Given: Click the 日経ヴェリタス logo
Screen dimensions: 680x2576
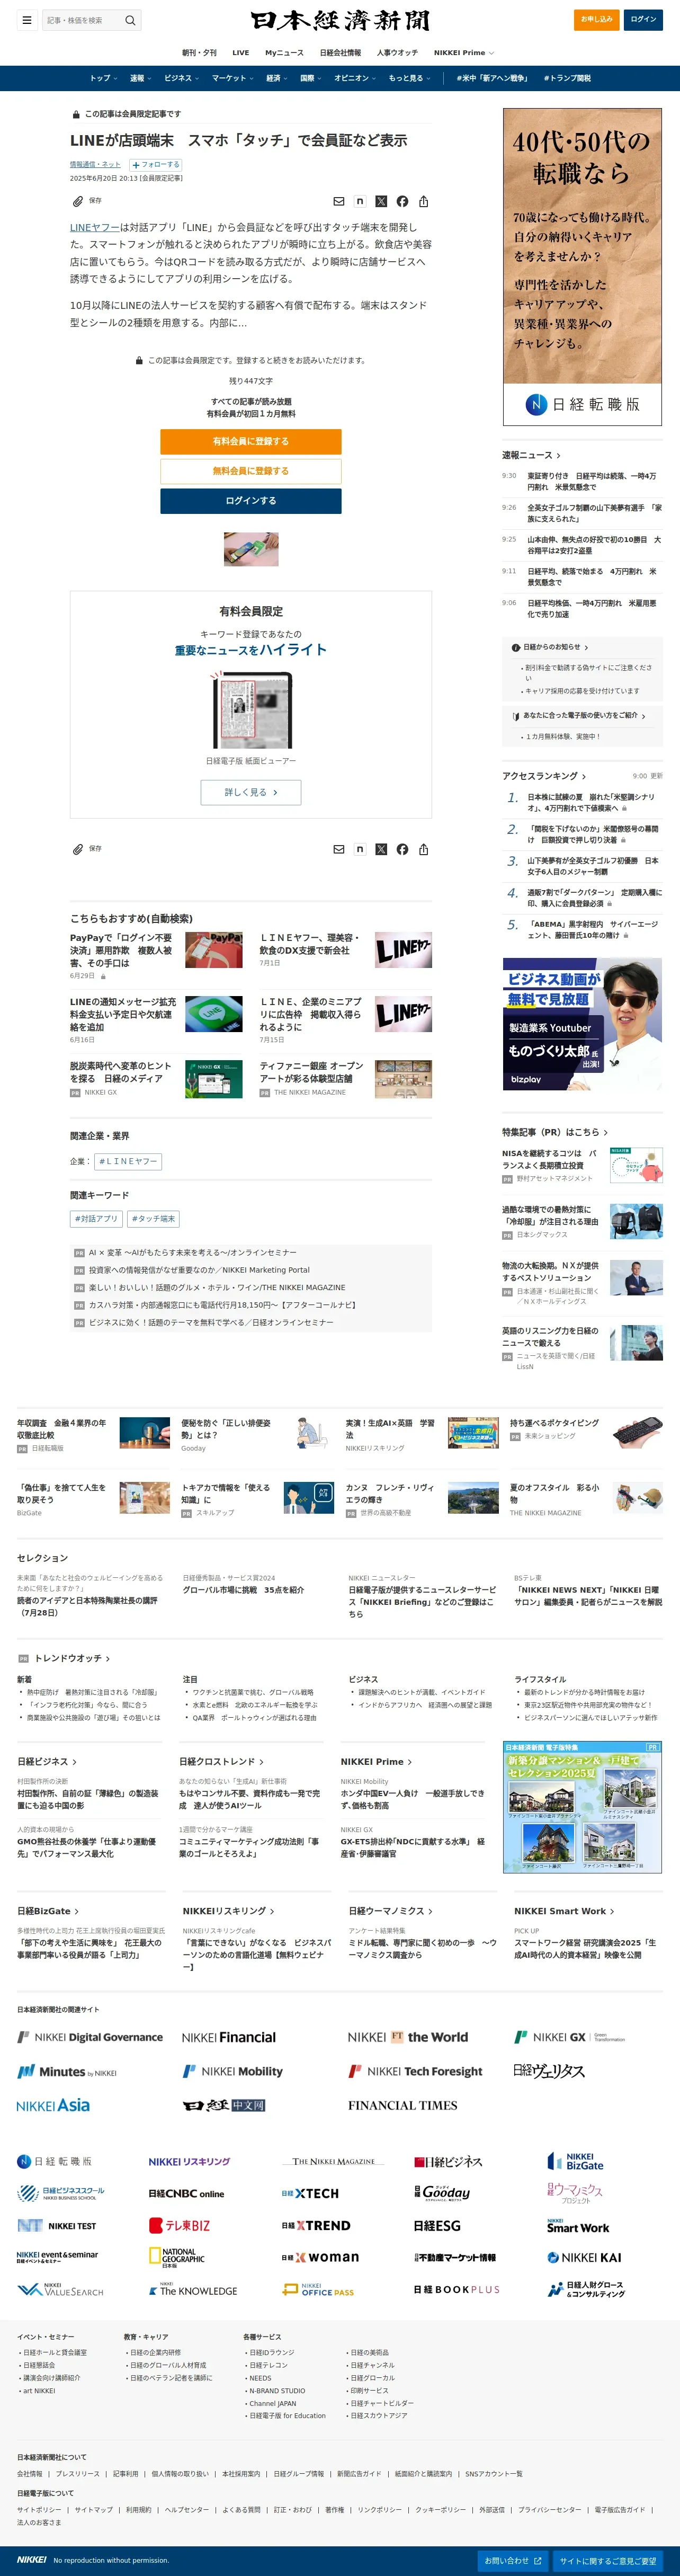Looking at the screenshot, I should tap(549, 2071).
